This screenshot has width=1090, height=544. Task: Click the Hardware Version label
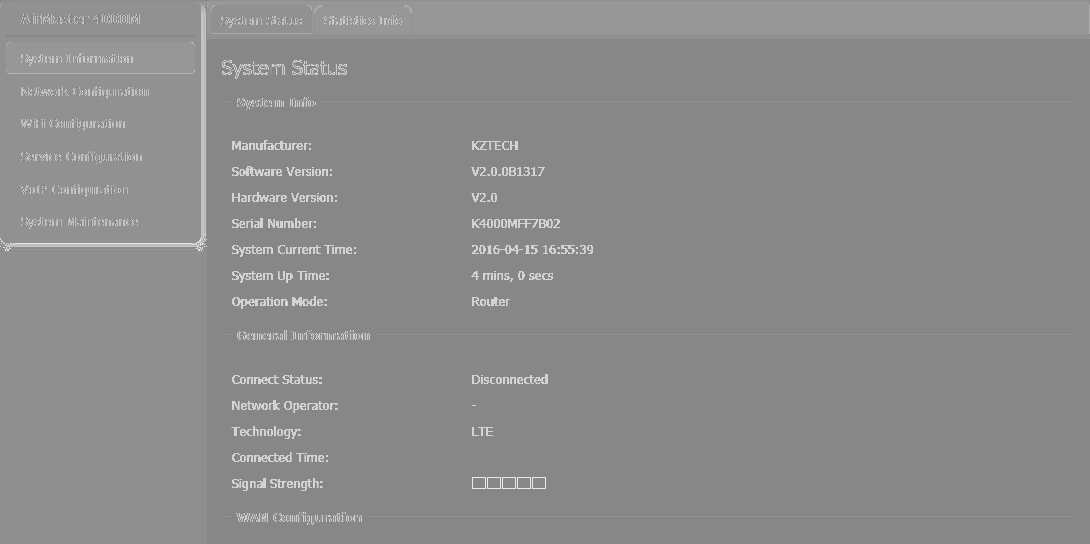coord(284,197)
